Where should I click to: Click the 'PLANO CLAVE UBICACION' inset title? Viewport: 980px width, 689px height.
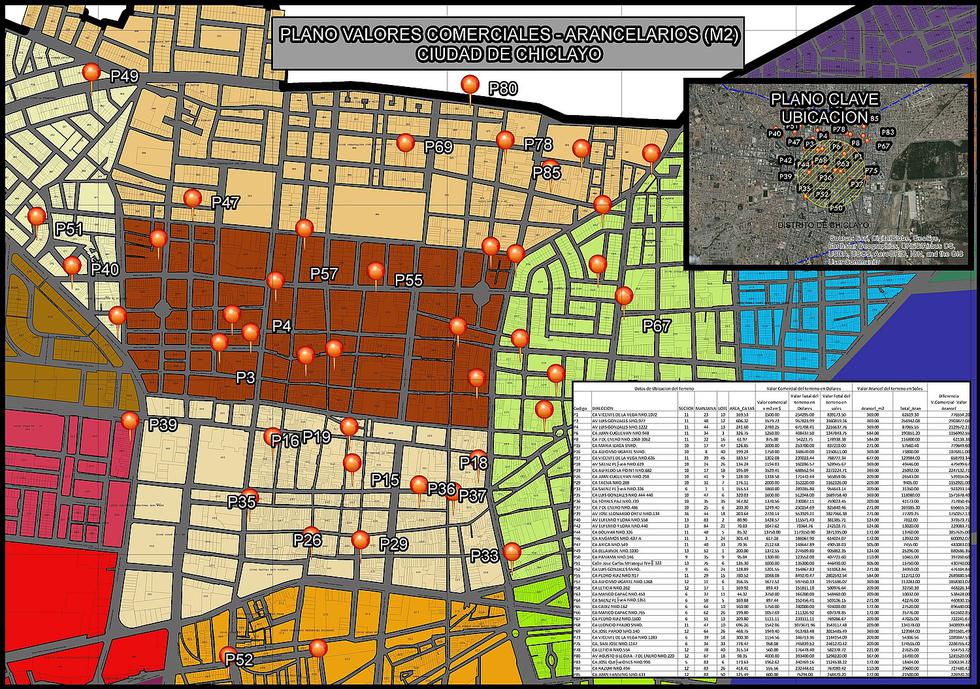click(x=825, y=108)
